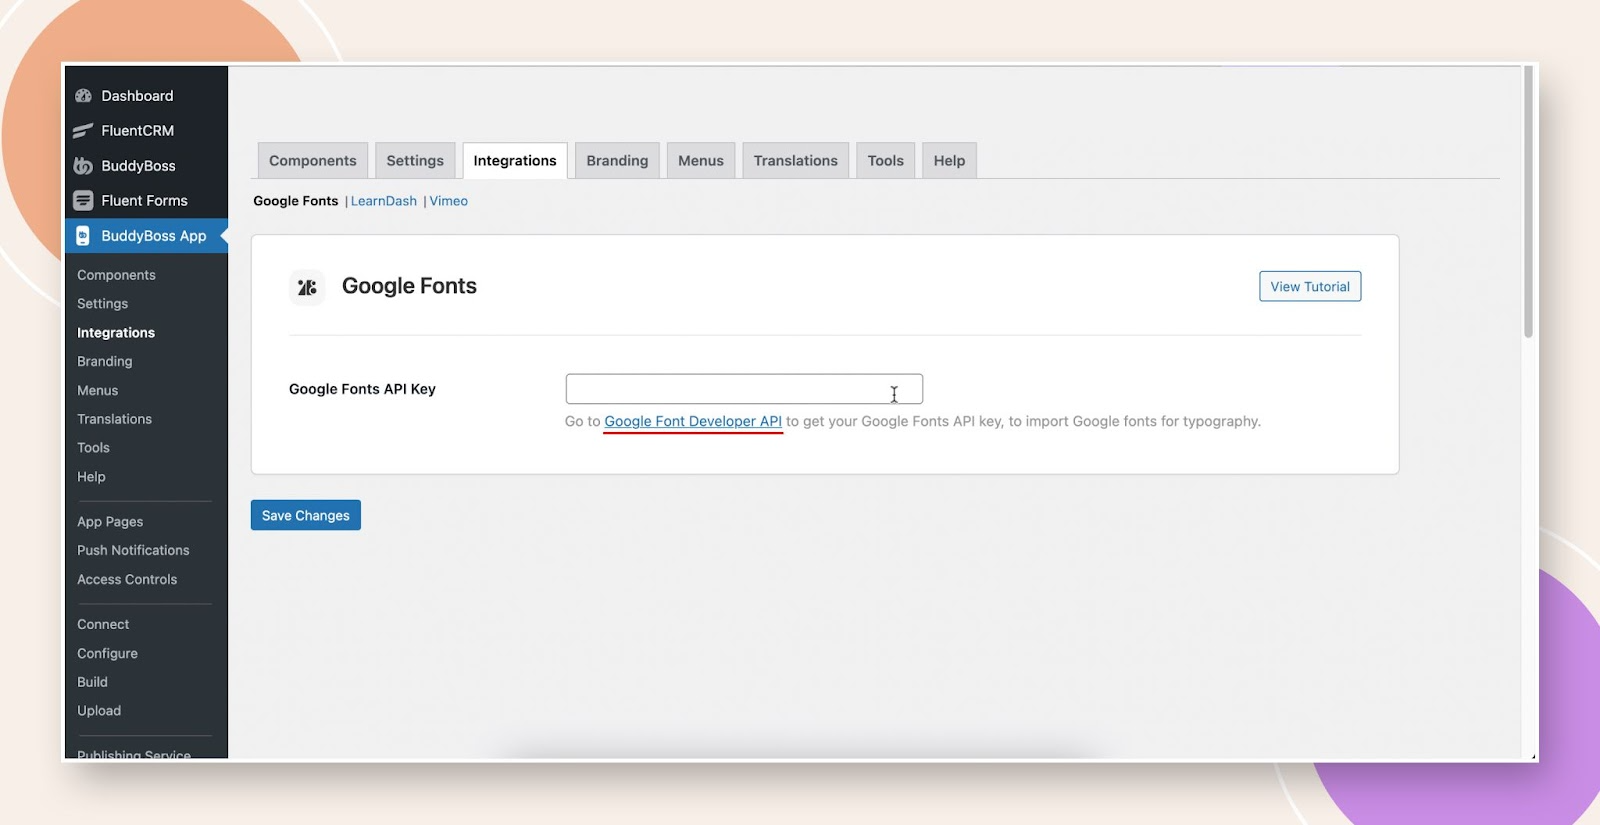This screenshot has width=1600, height=825.
Task: Open BuddyBoss via its sidebar icon
Action: (84, 166)
